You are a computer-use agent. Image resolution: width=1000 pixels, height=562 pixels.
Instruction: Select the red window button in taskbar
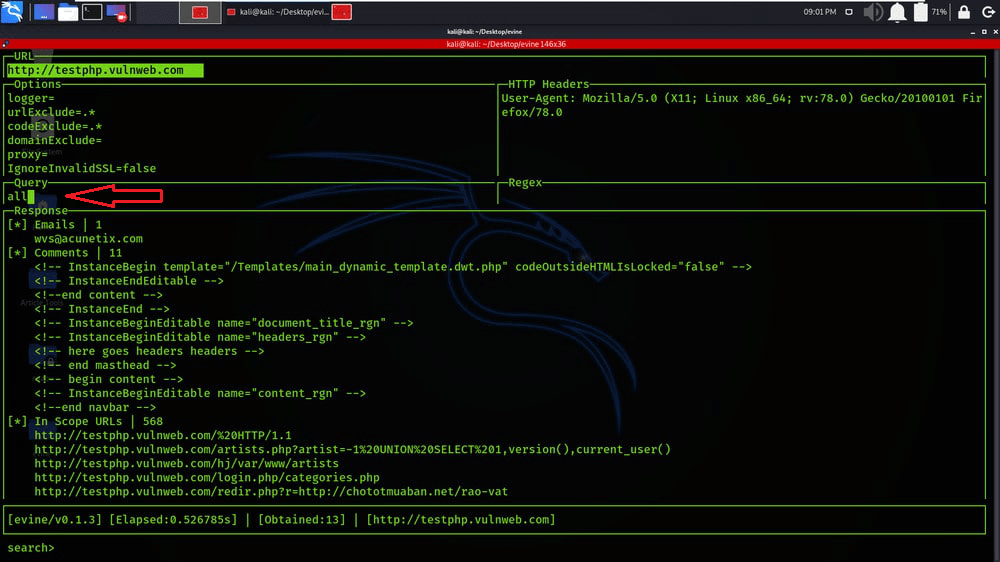(200, 12)
